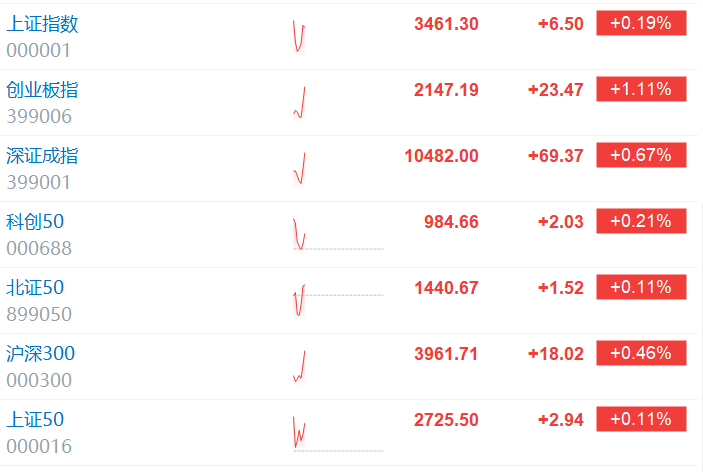The height and width of the screenshot is (472, 703).
Task: Click the 沪深300 mini trend chart
Action: coord(338,366)
